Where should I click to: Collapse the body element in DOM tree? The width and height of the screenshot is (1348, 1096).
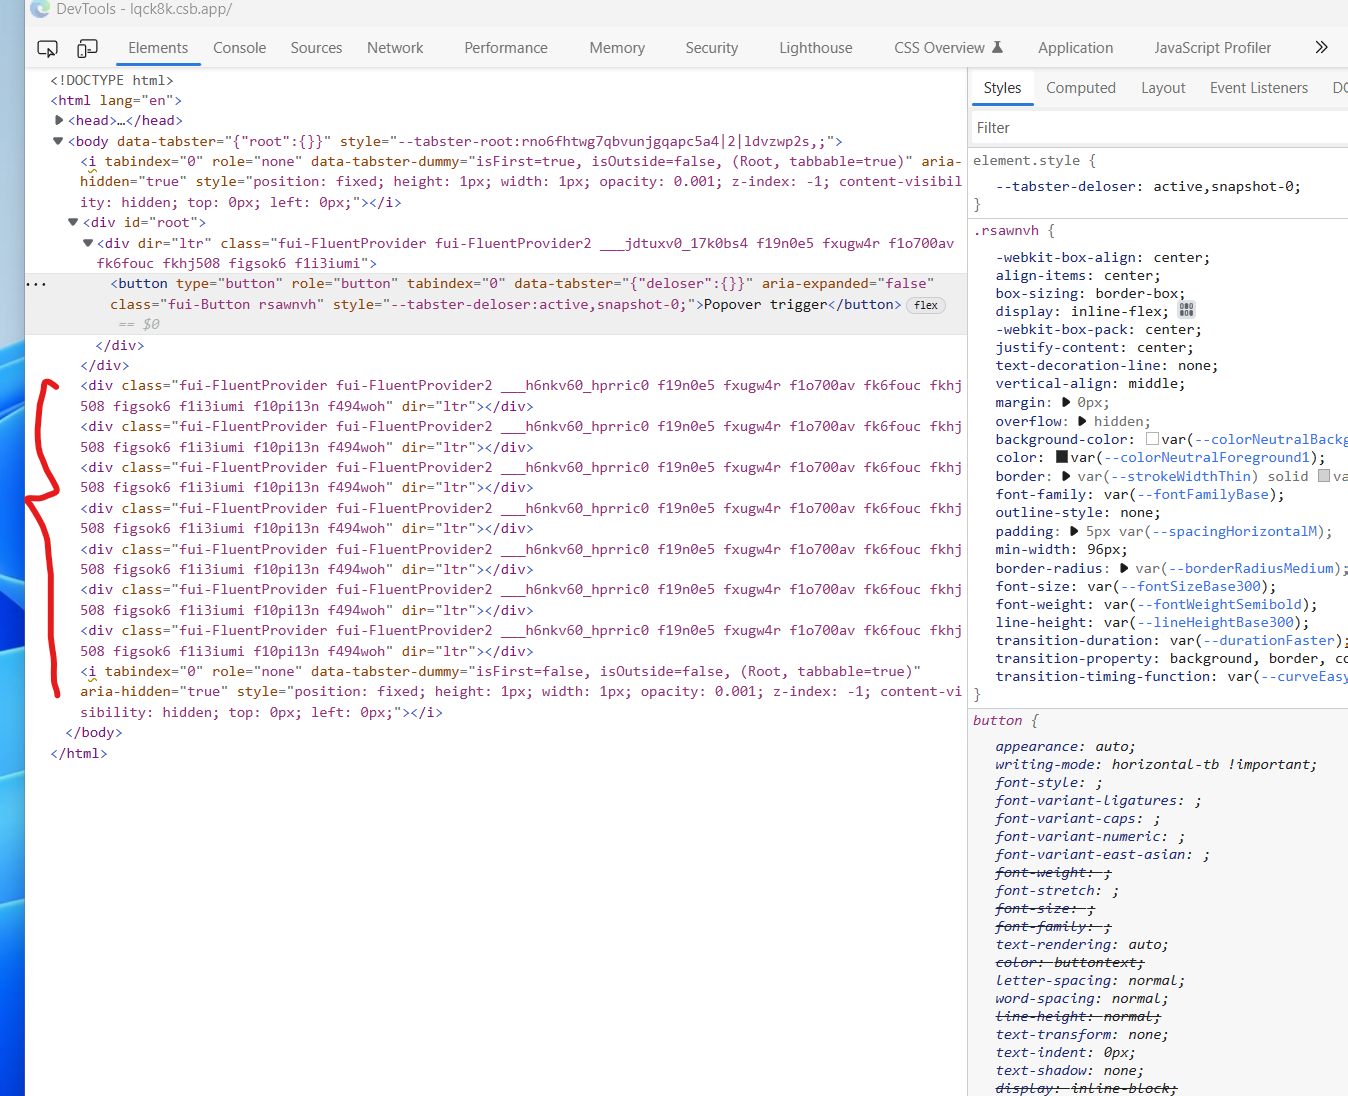coord(57,140)
